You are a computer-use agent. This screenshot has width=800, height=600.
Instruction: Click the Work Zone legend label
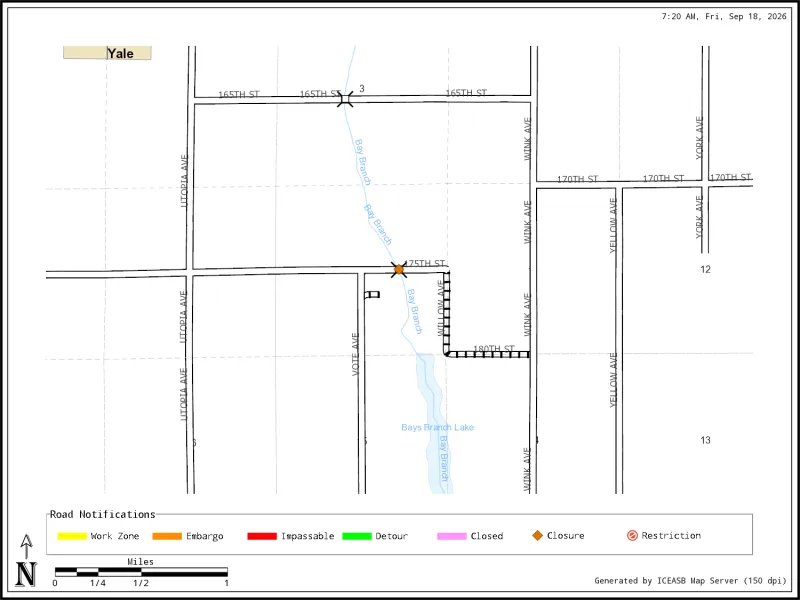tap(115, 536)
